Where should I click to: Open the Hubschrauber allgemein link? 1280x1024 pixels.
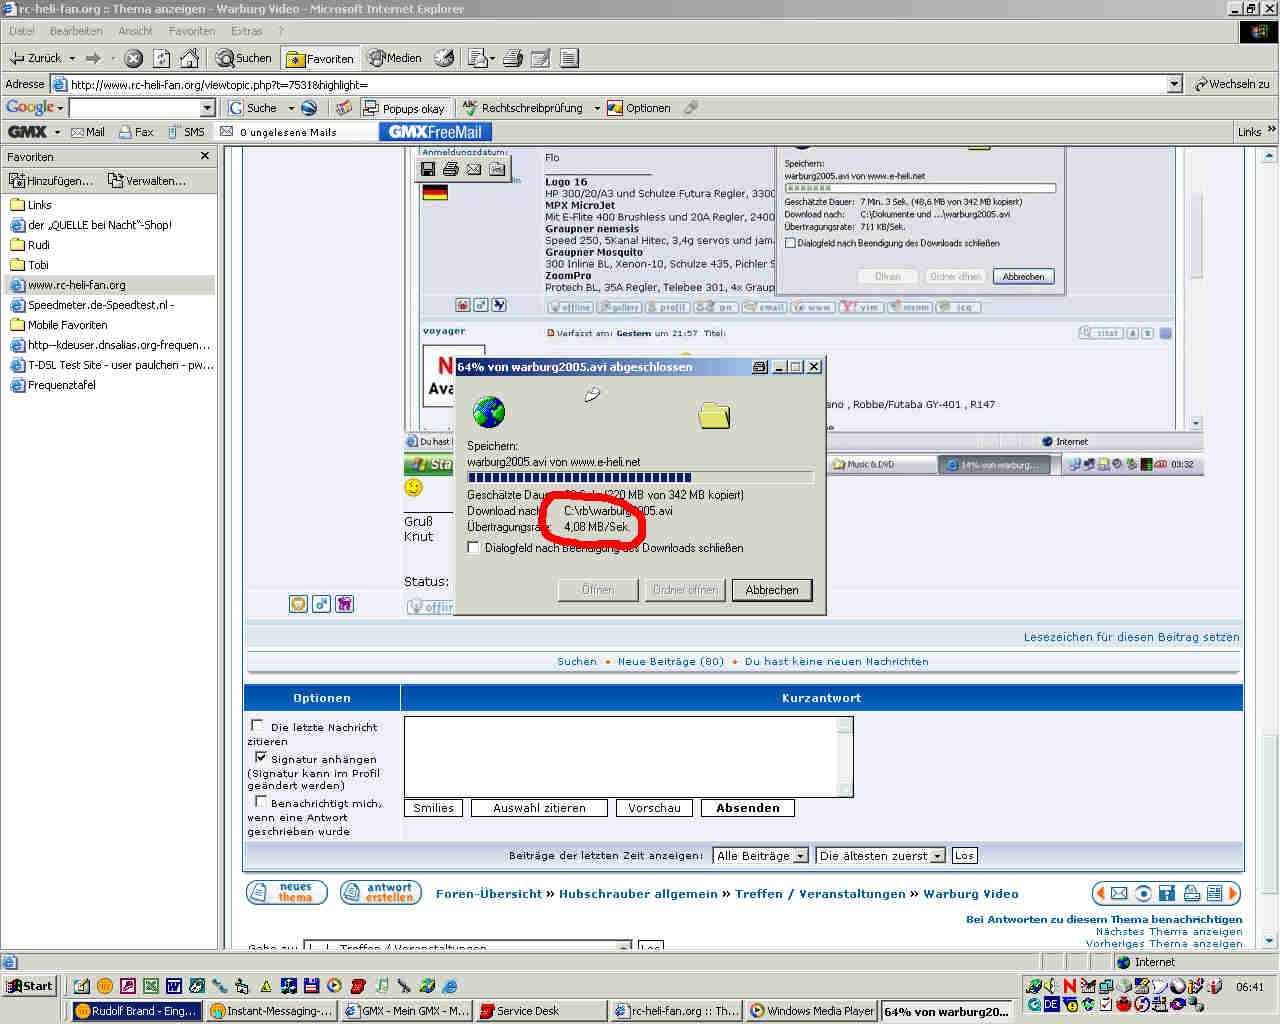(x=638, y=894)
